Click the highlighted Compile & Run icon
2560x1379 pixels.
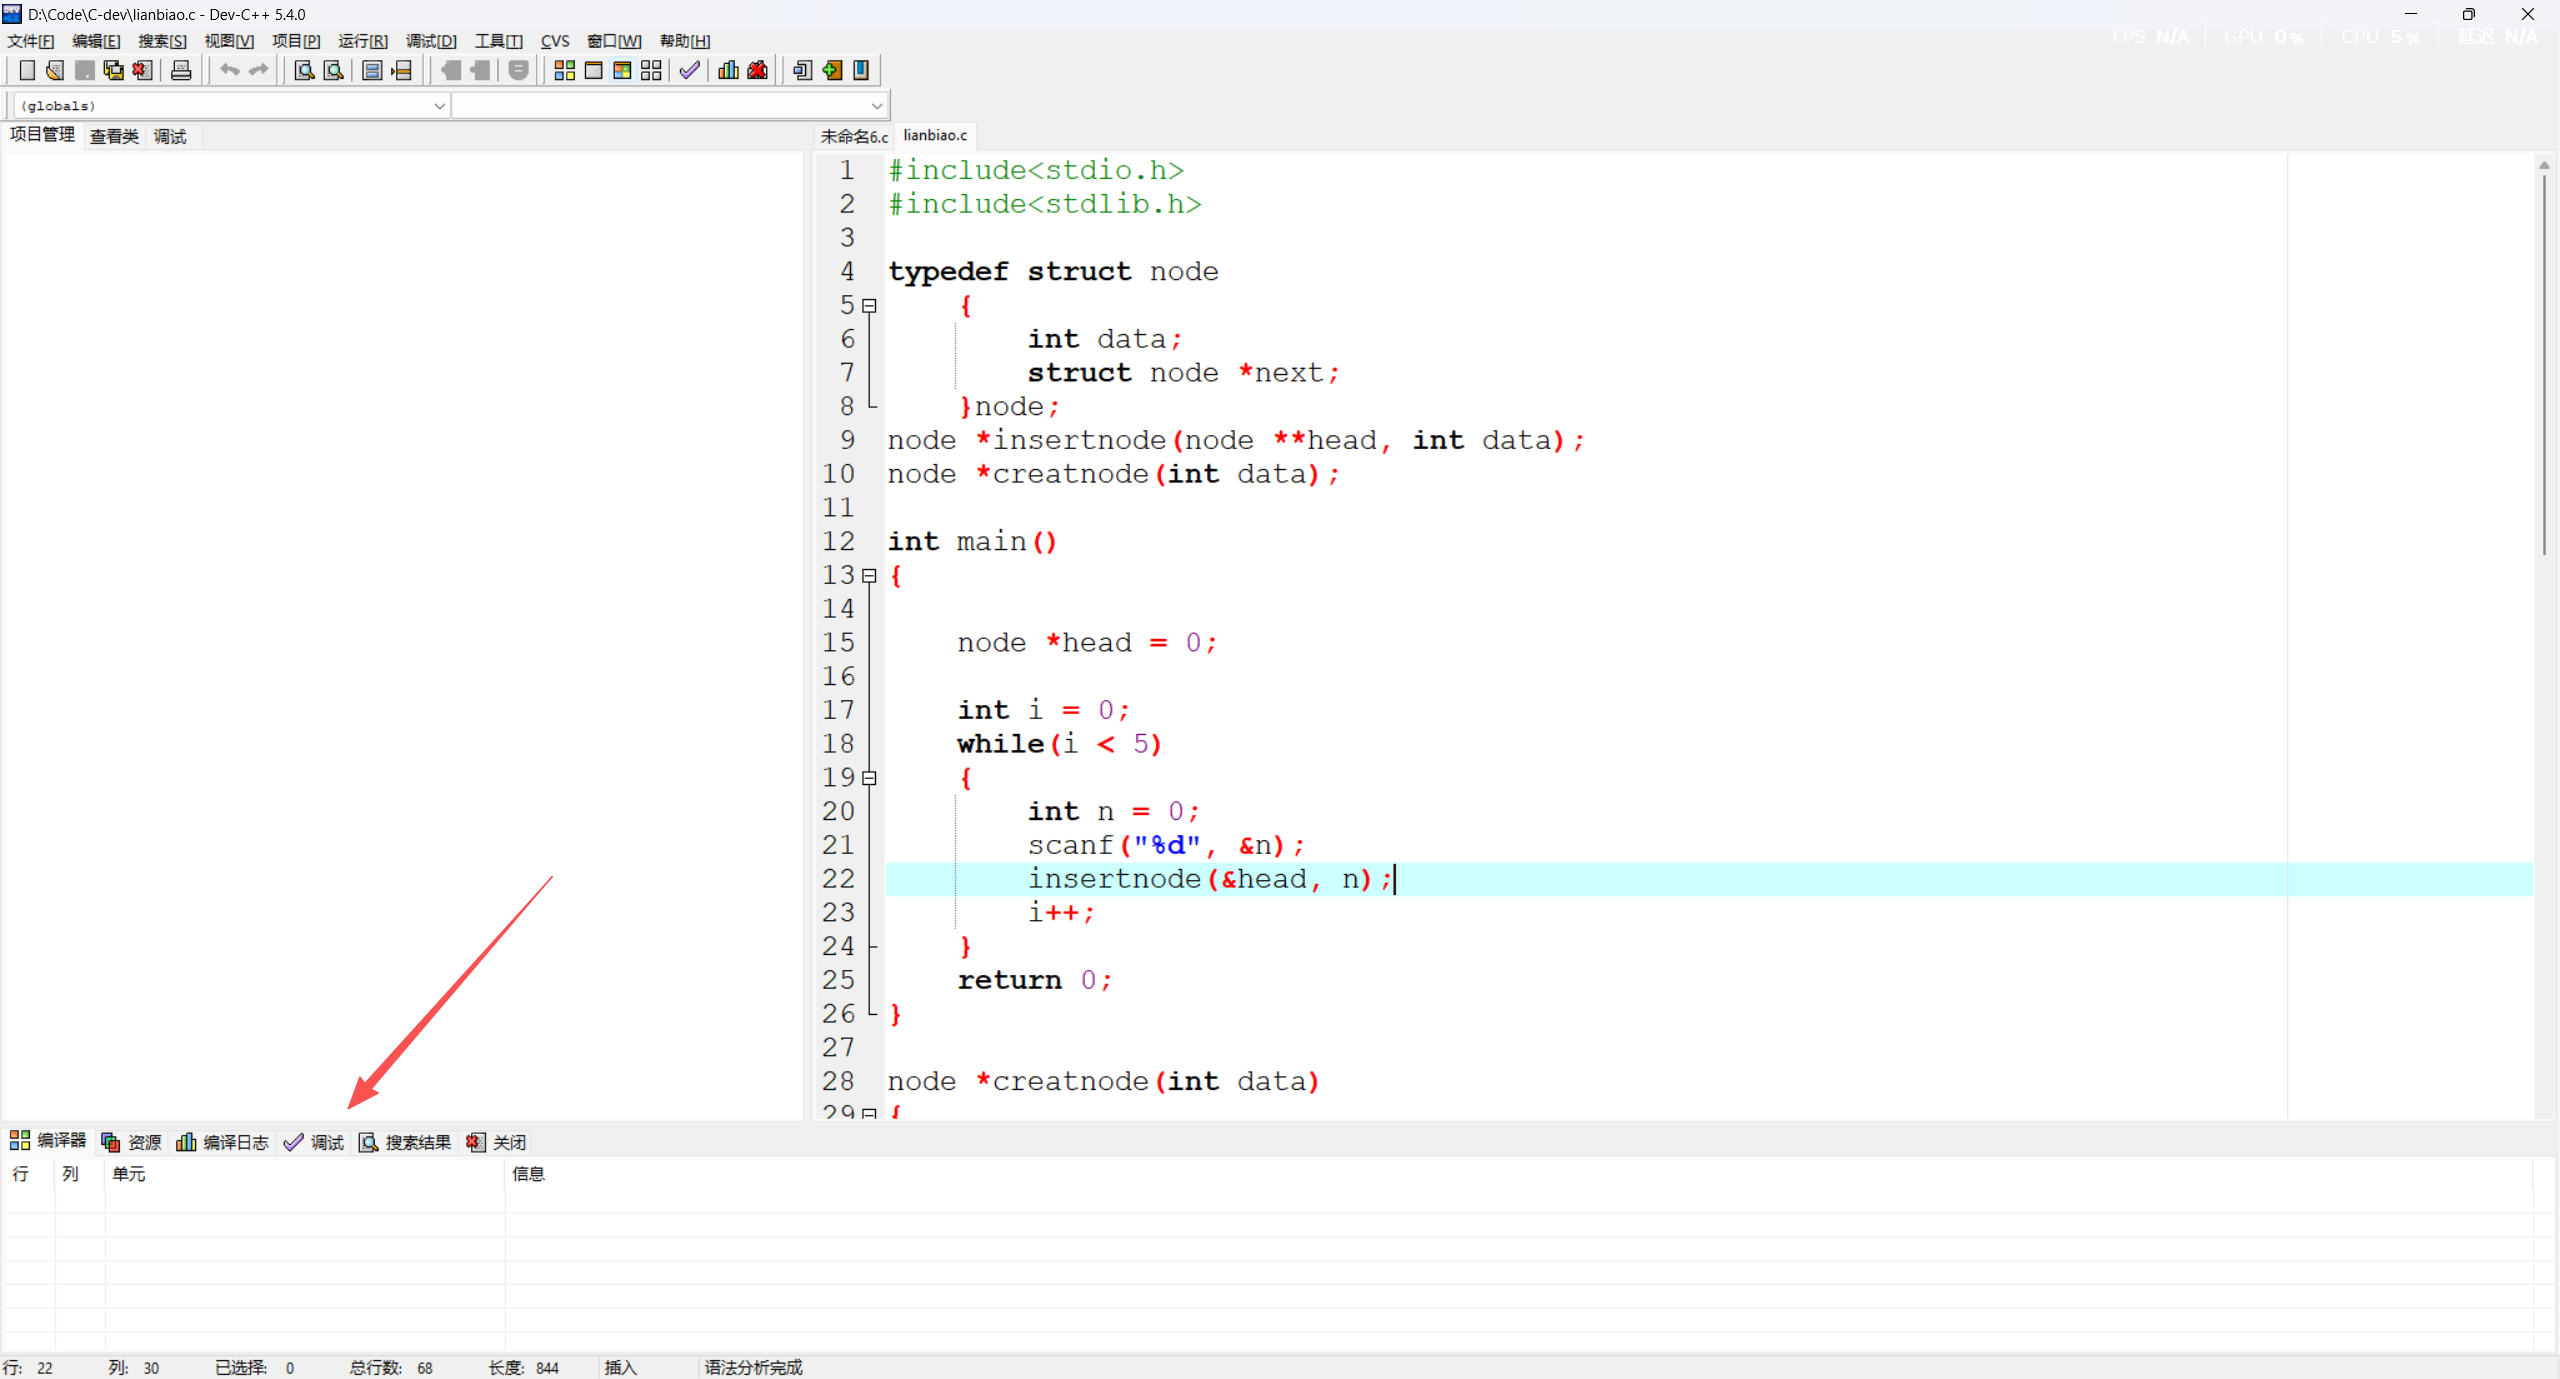622,70
